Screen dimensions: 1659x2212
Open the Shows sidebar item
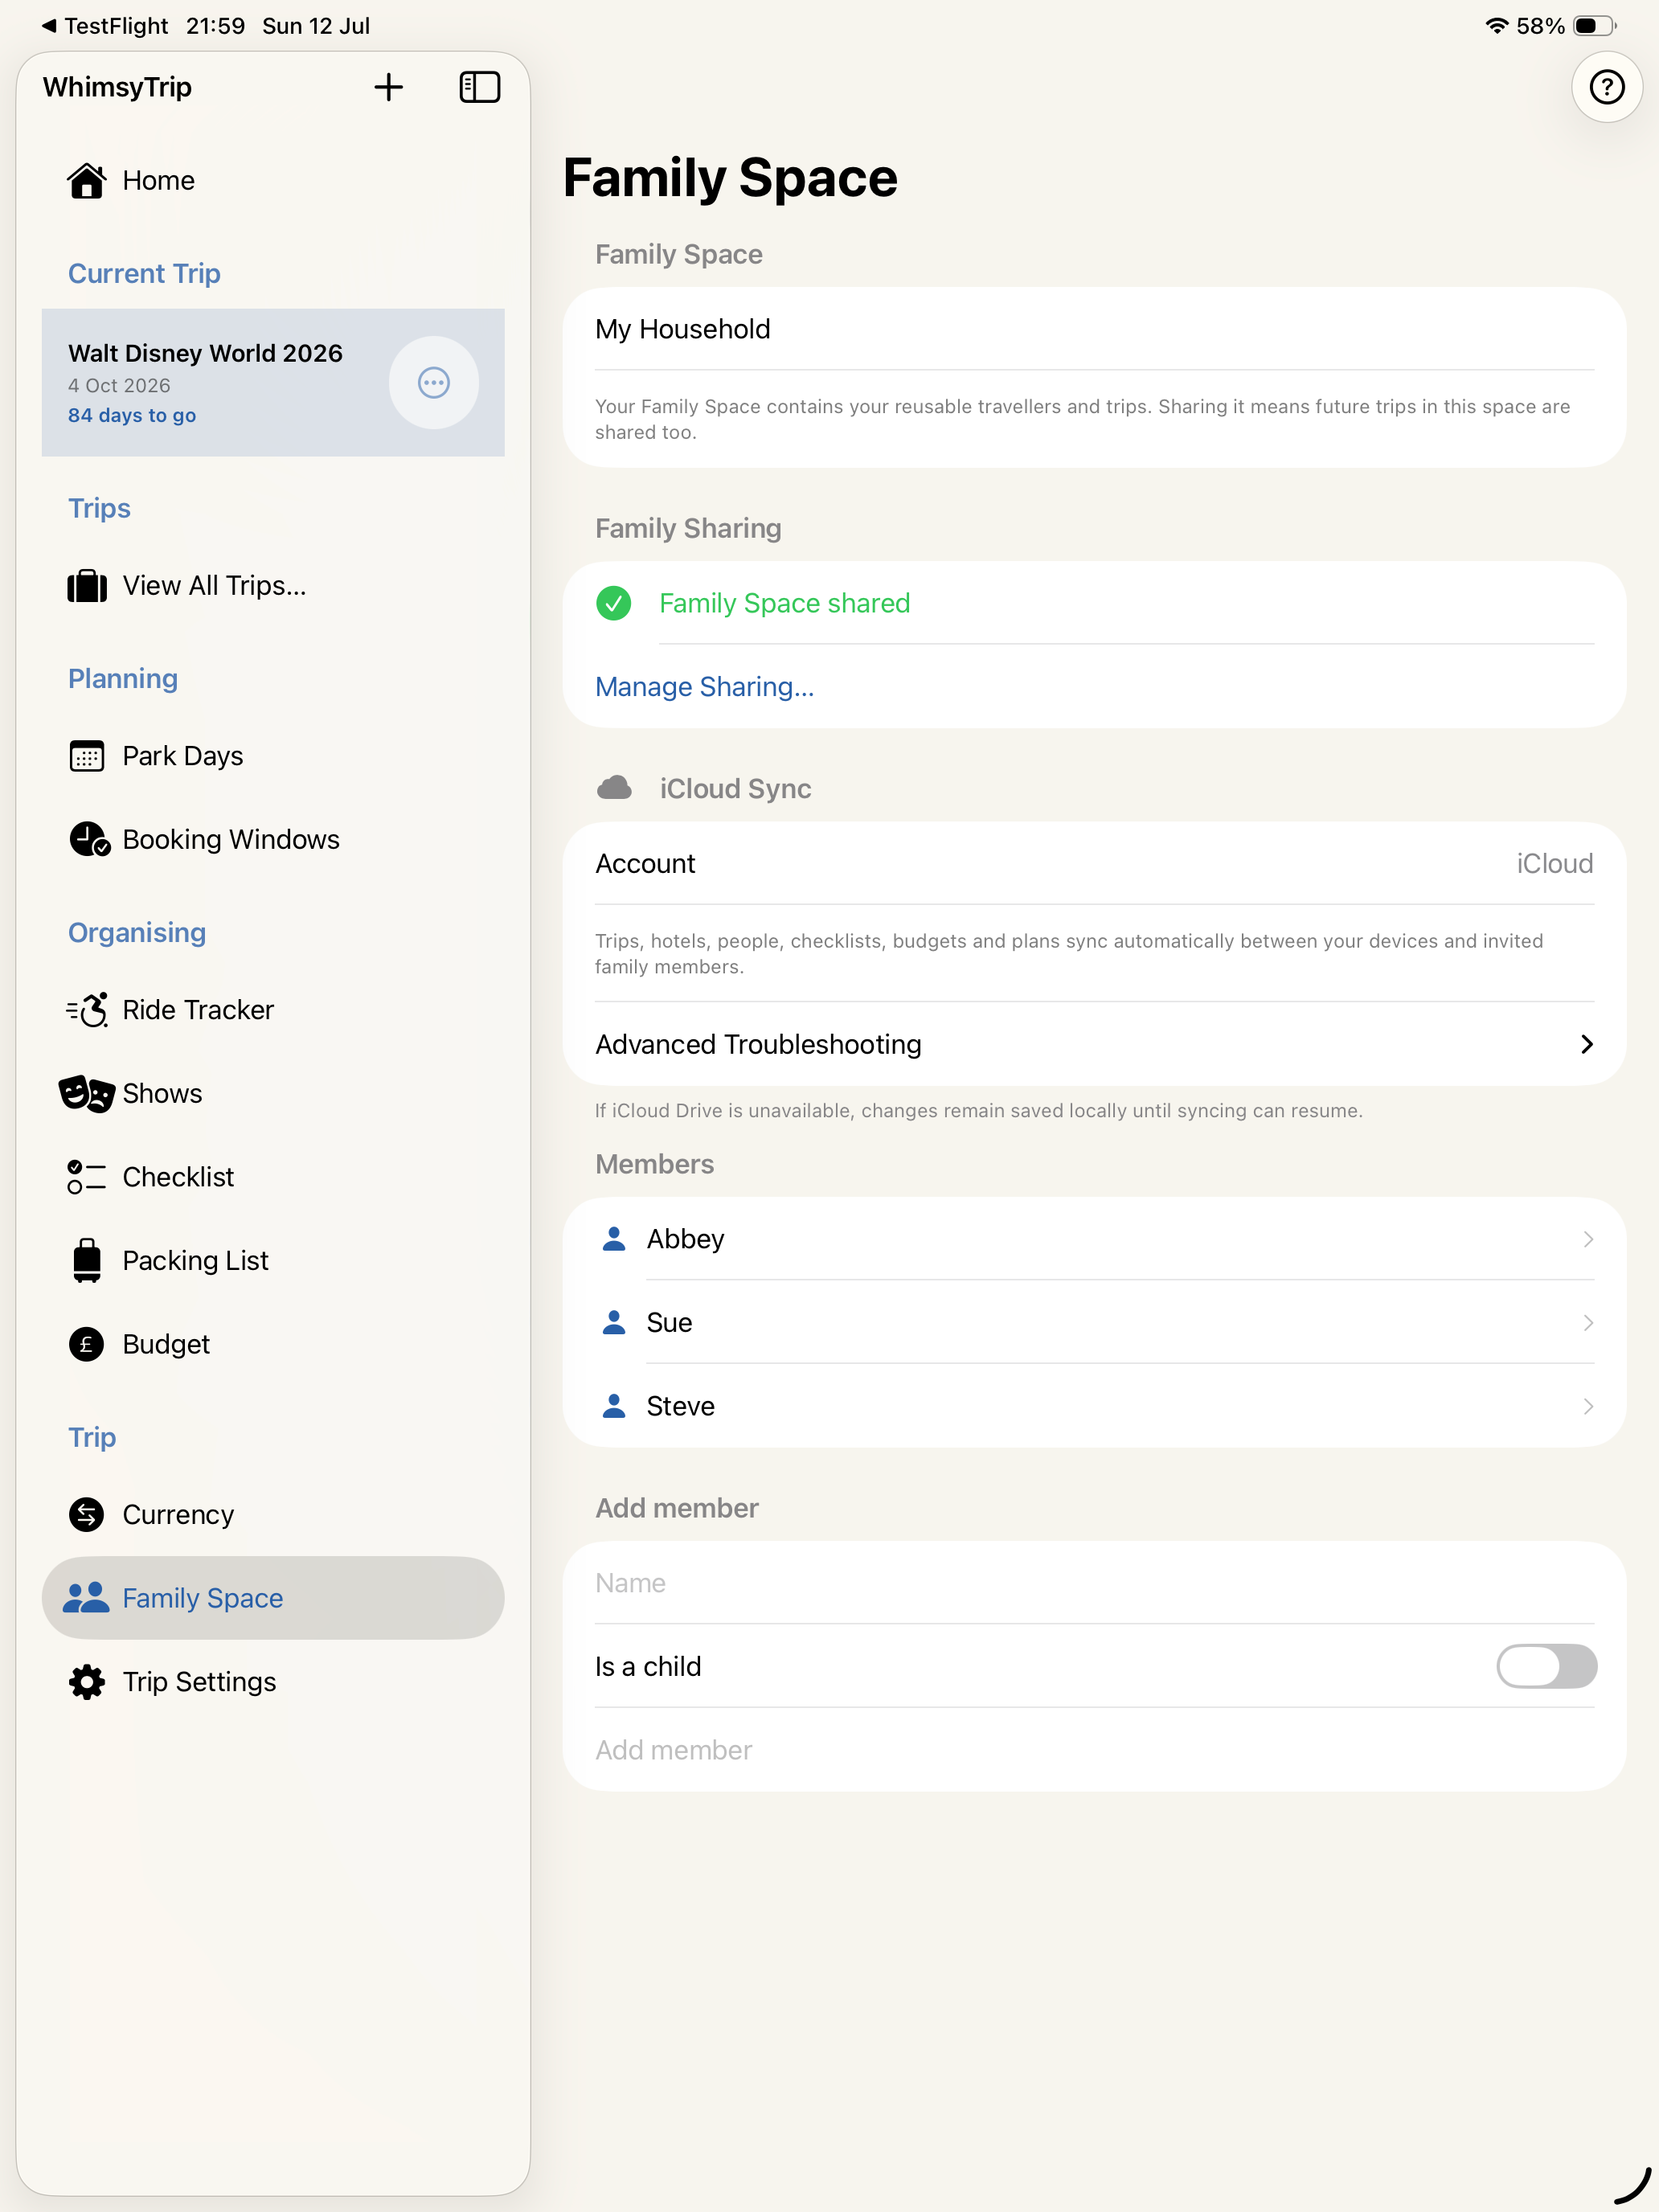point(273,1094)
